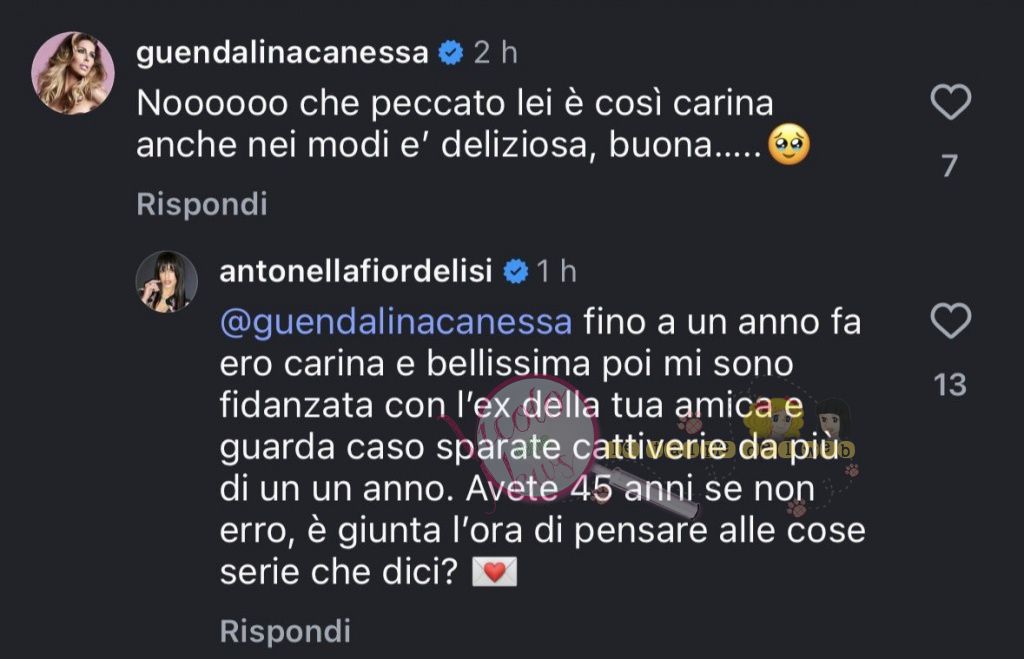
Task: Click the guendalinacanessa username
Action: click(282, 54)
